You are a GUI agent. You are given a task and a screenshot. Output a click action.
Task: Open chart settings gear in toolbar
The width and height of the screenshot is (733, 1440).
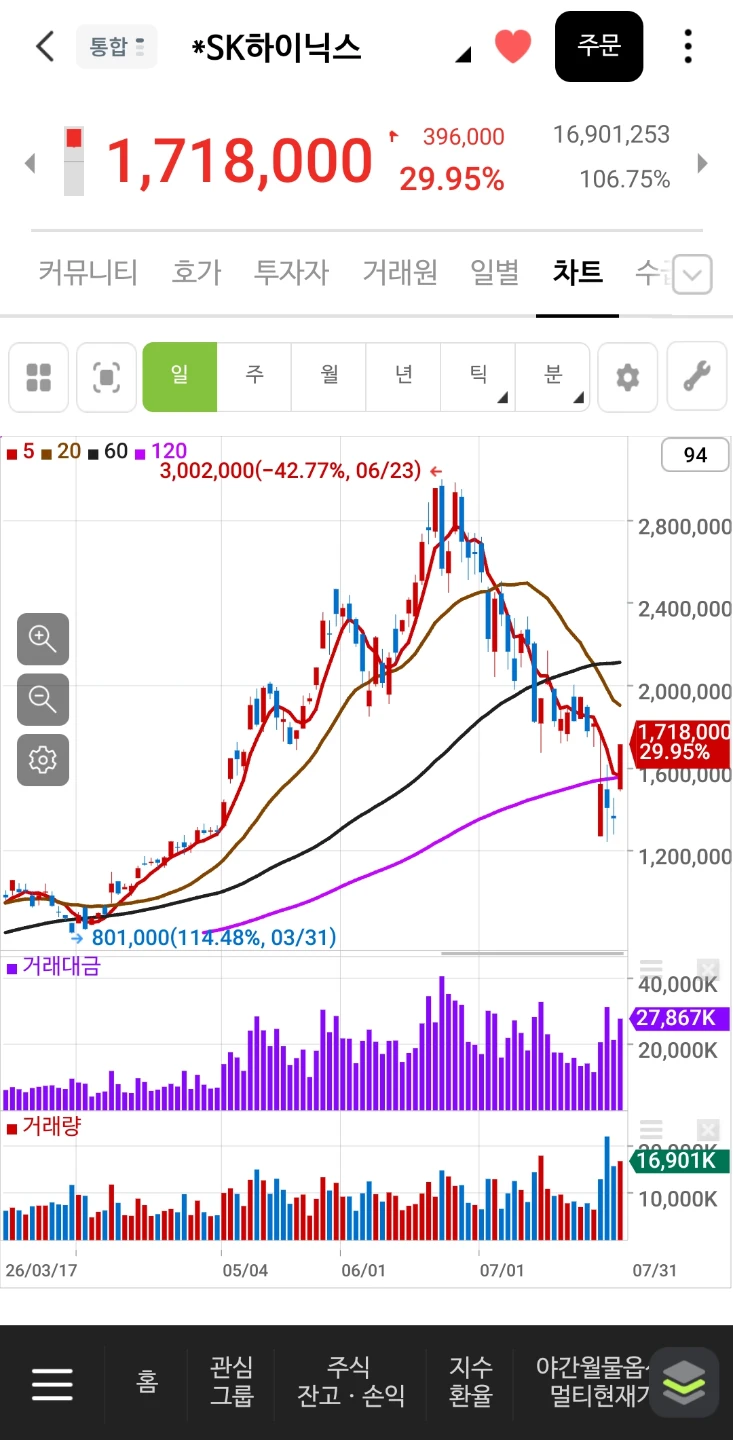[x=627, y=377]
